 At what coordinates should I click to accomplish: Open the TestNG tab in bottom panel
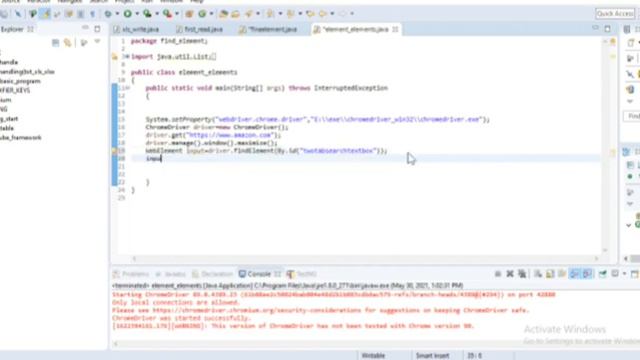click(302, 274)
